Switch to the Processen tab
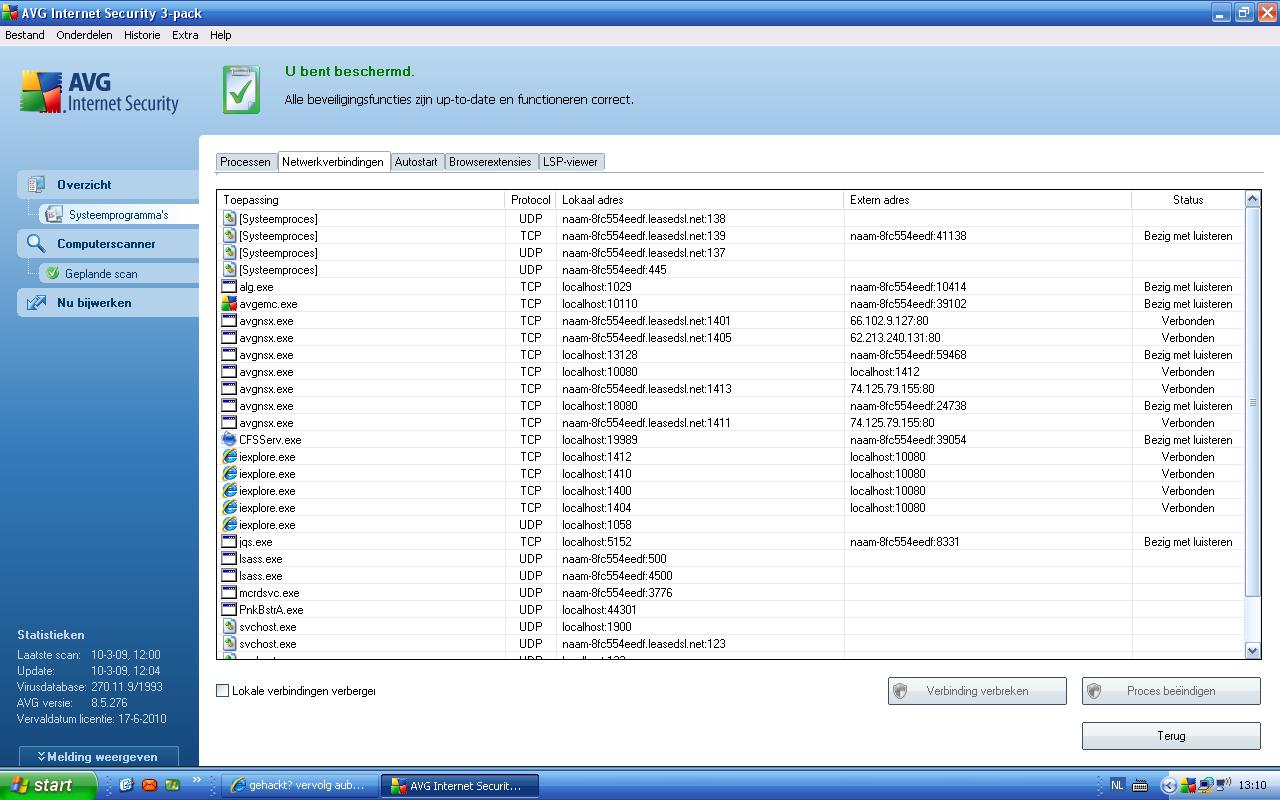 pos(246,162)
